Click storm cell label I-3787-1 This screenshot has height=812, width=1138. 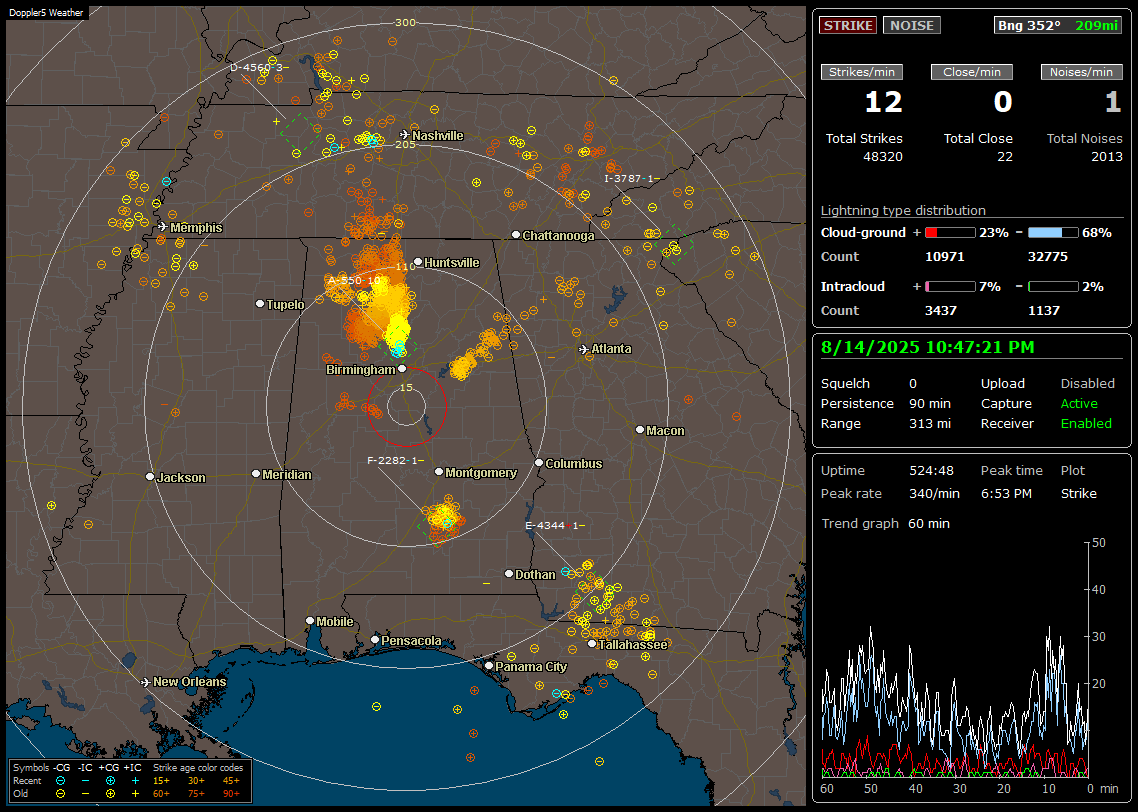tap(631, 179)
